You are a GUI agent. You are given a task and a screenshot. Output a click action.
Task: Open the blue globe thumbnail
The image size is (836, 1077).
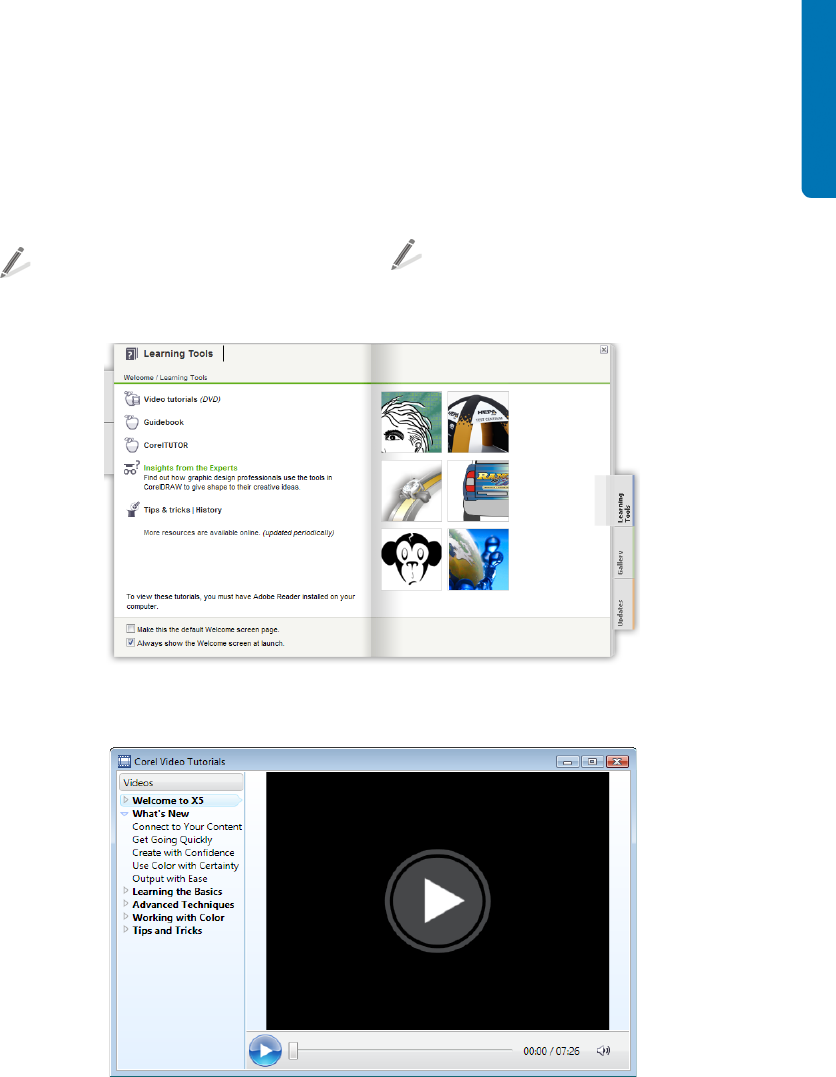tap(478, 560)
